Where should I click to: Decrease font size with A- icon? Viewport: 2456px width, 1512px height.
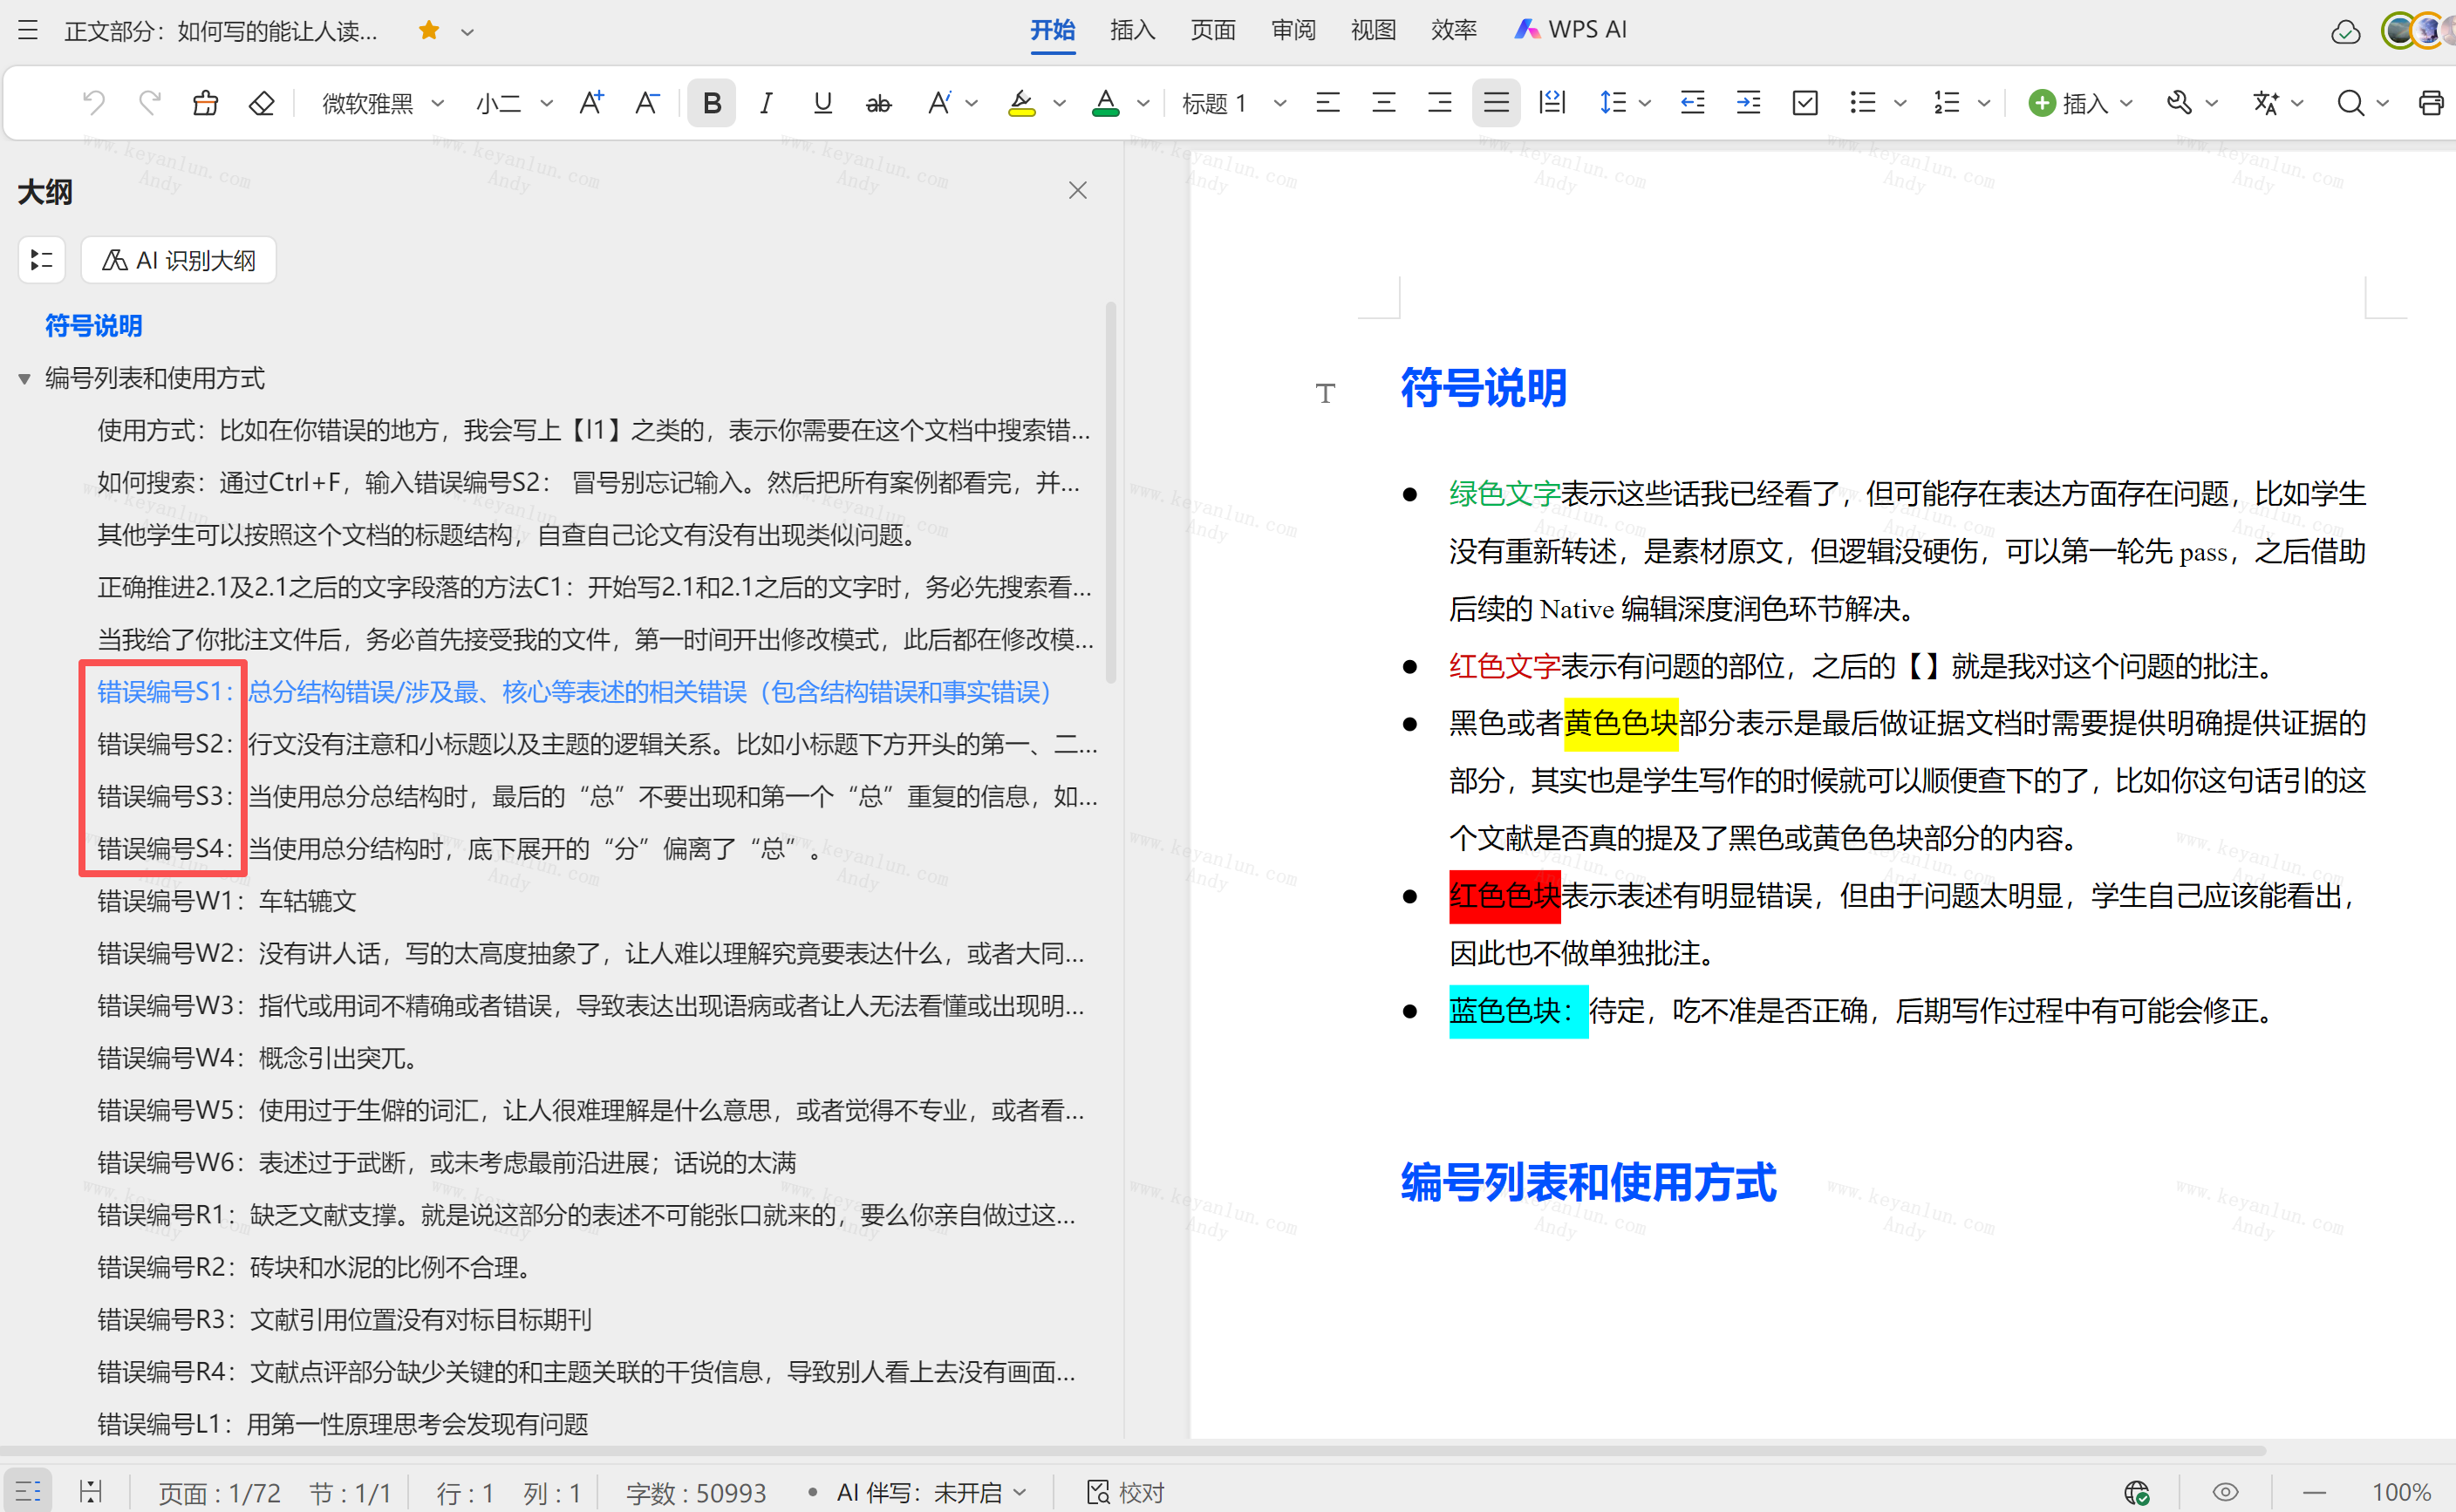pos(647,102)
